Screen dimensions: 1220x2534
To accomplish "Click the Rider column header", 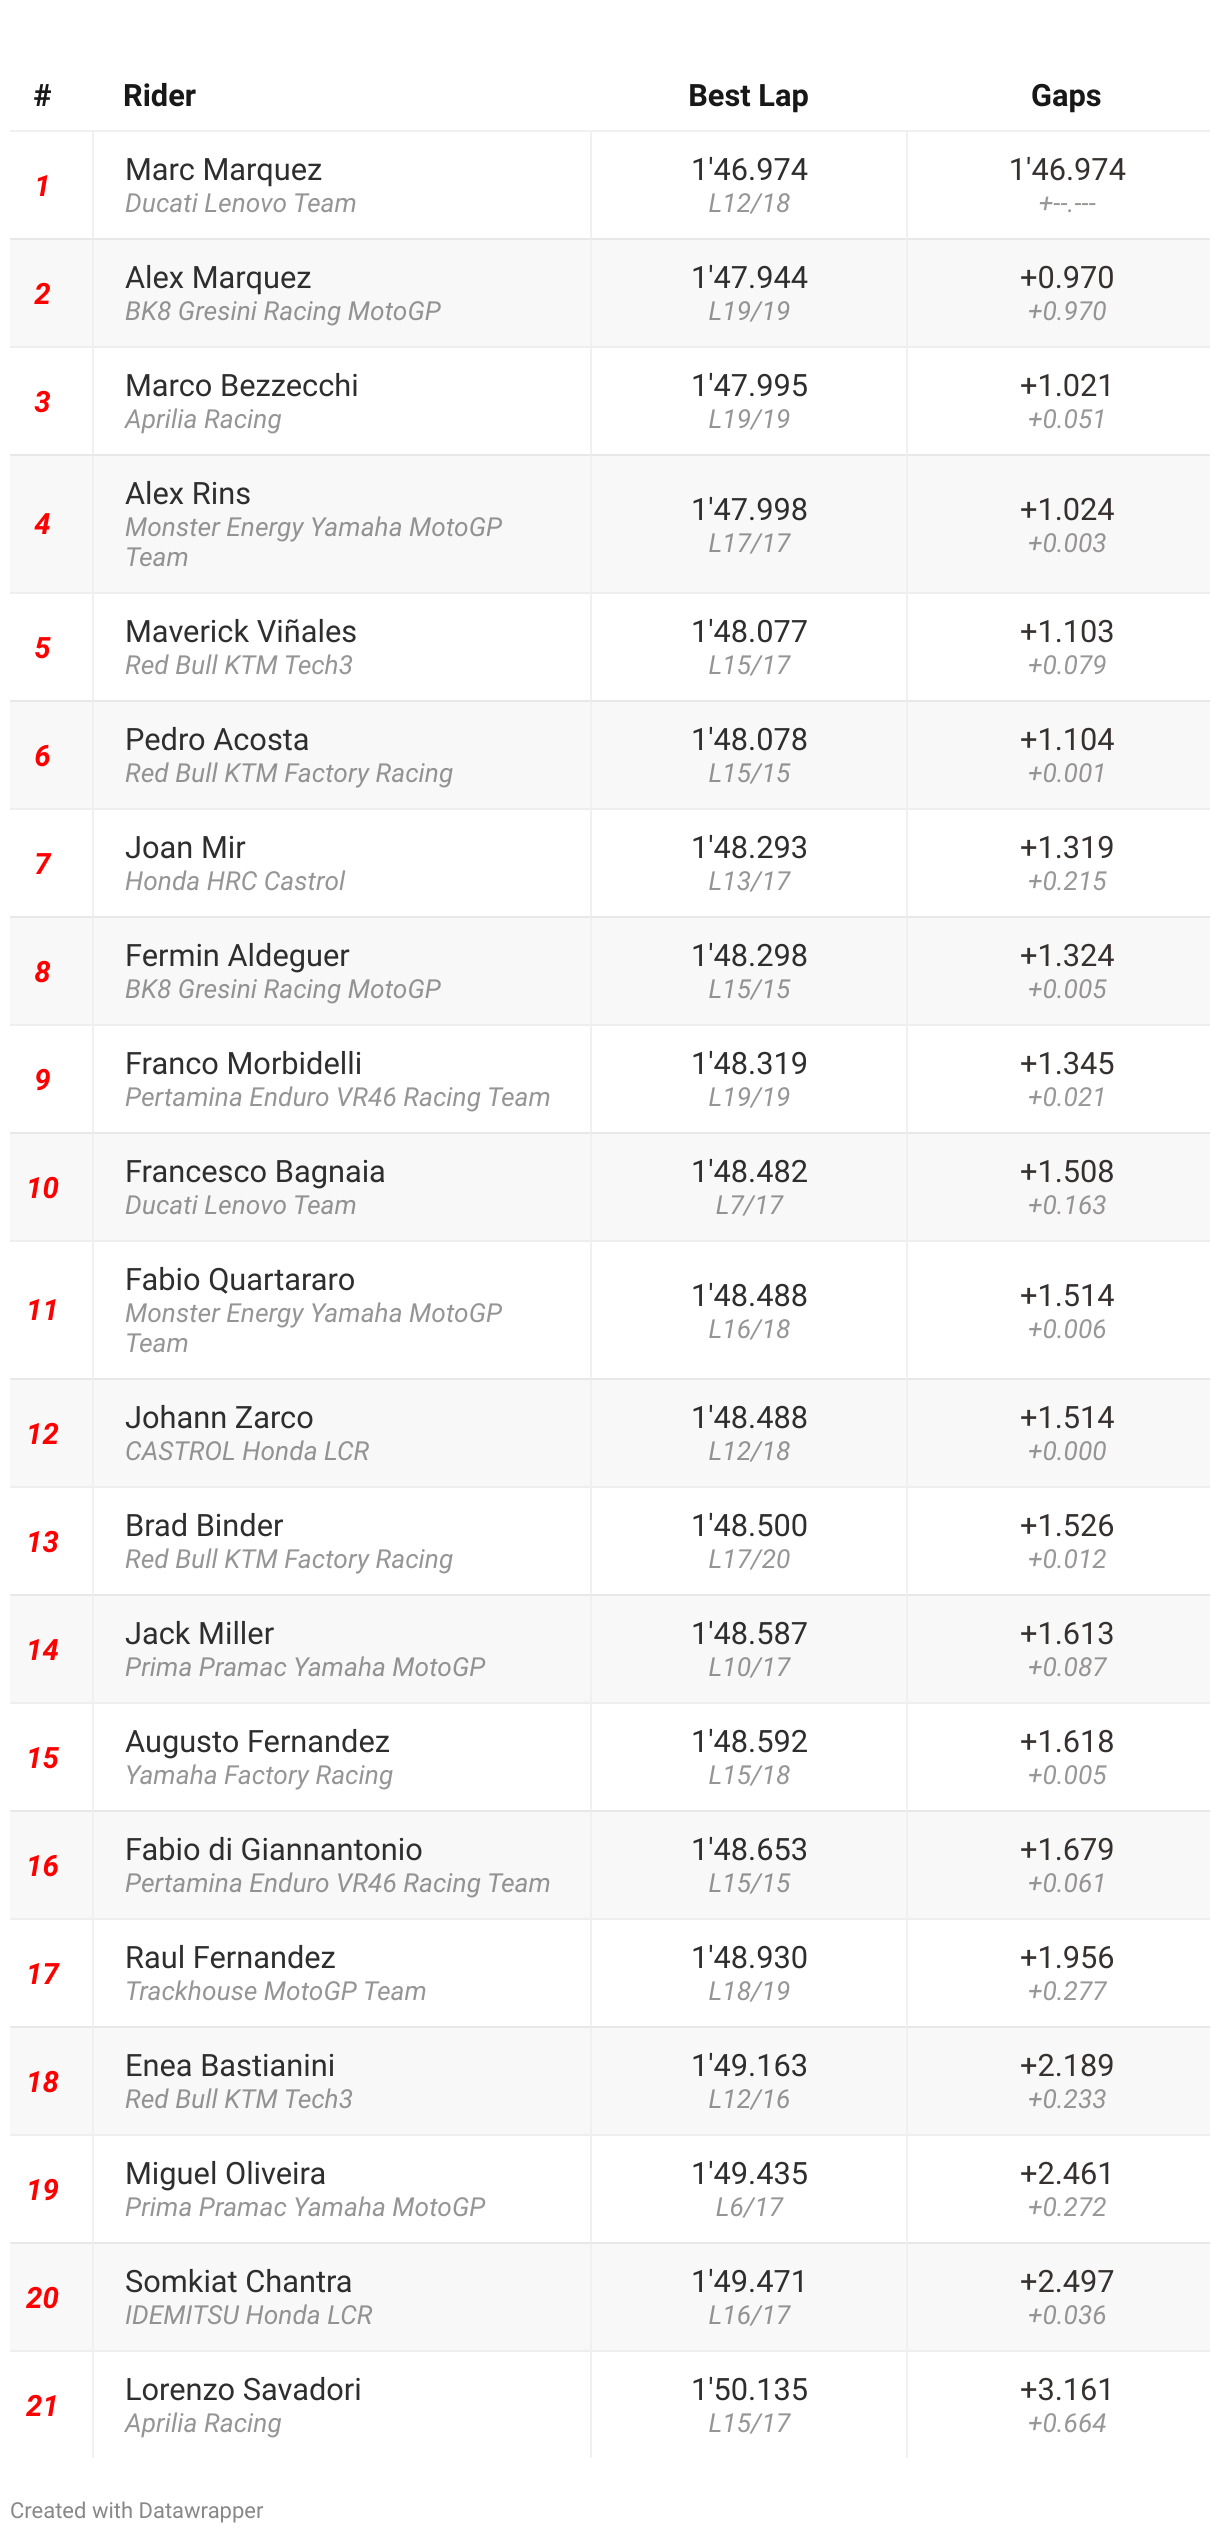I will pyautogui.click(x=159, y=96).
